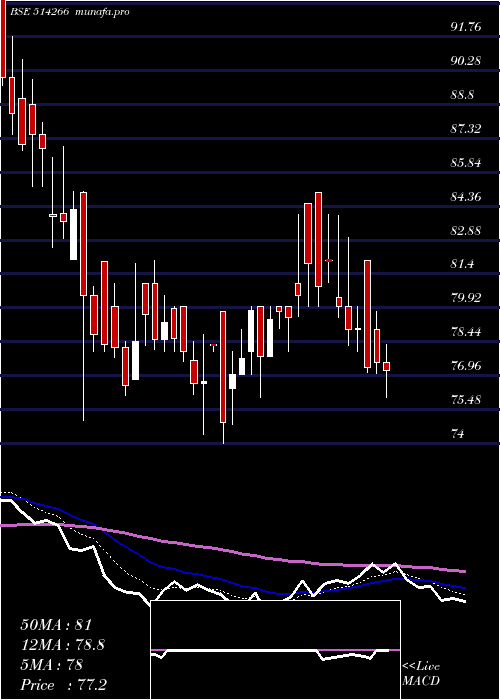Screen dimensions: 500x700
Task: Click the '5MA : 78' readout
Action: click(x=52, y=665)
